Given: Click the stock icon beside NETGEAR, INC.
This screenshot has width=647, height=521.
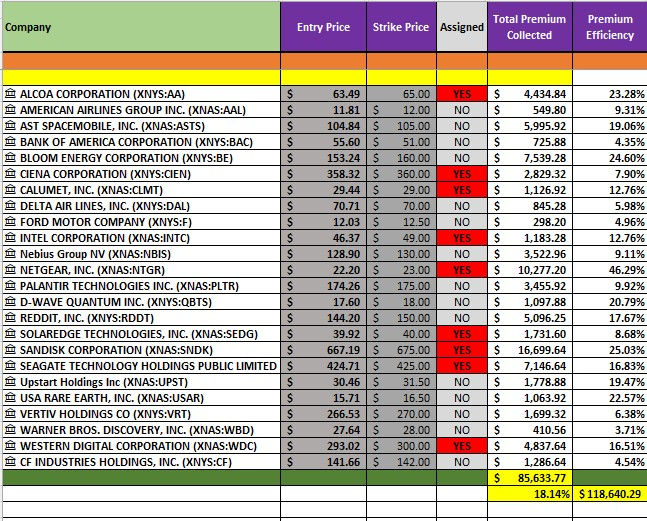Looking at the screenshot, I should pos(10,270).
